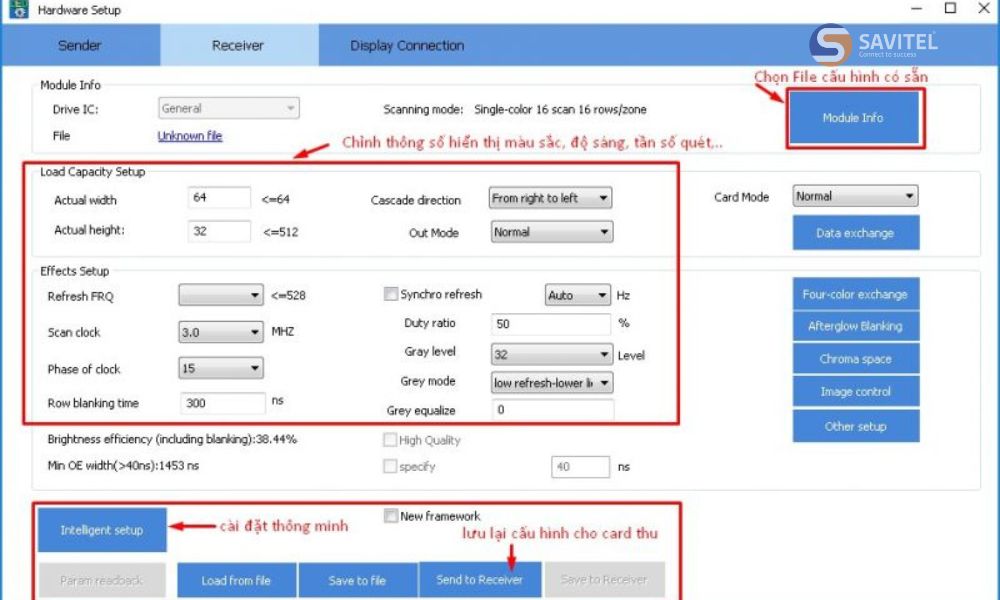Open the Unknown file link
This screenshot has height=600, width=1000.
(190, 136)
